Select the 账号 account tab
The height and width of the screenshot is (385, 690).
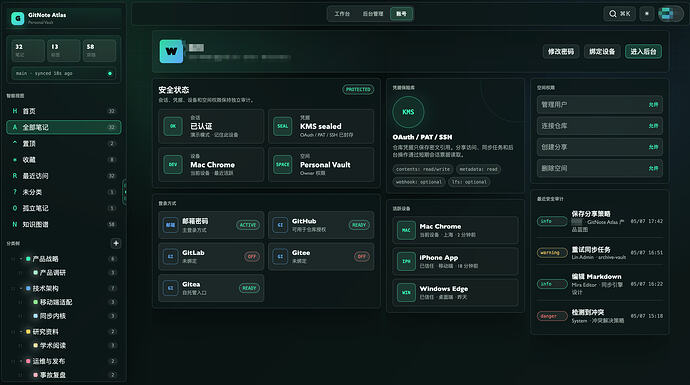tap(401, 14)
